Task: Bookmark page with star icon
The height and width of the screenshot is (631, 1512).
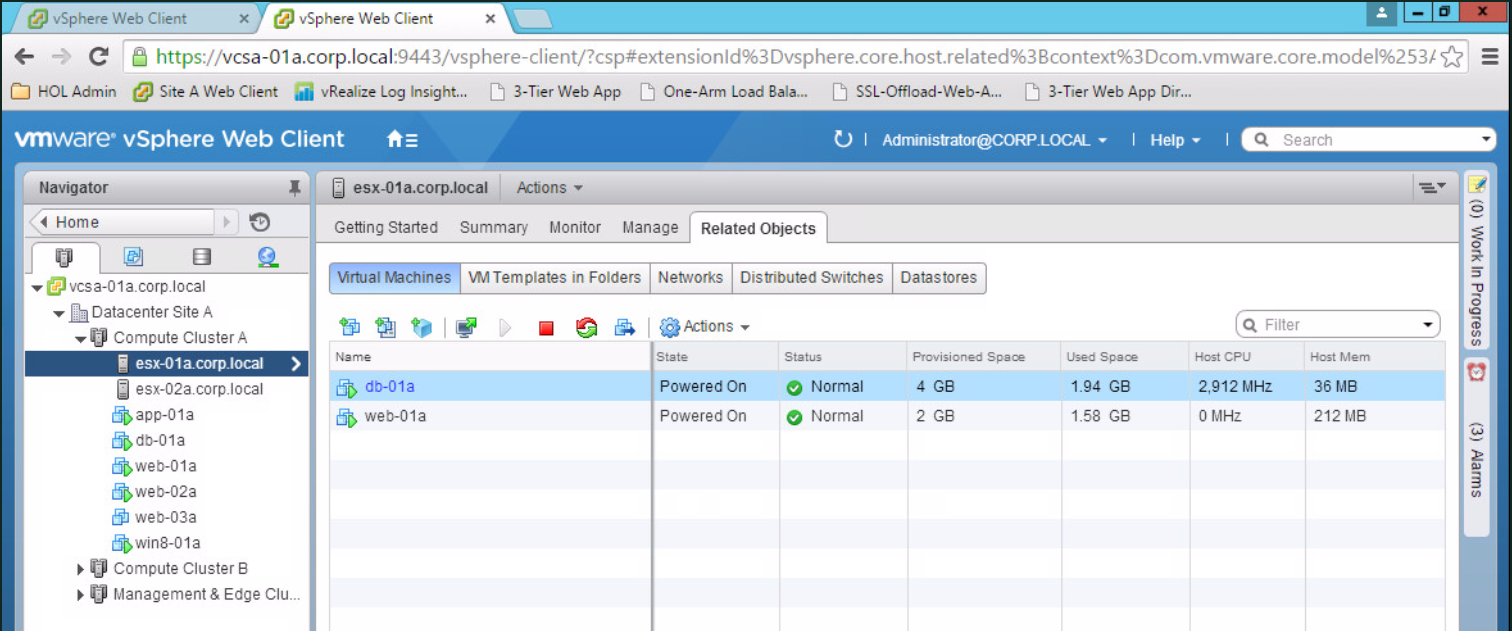Action: (1453, 57)
